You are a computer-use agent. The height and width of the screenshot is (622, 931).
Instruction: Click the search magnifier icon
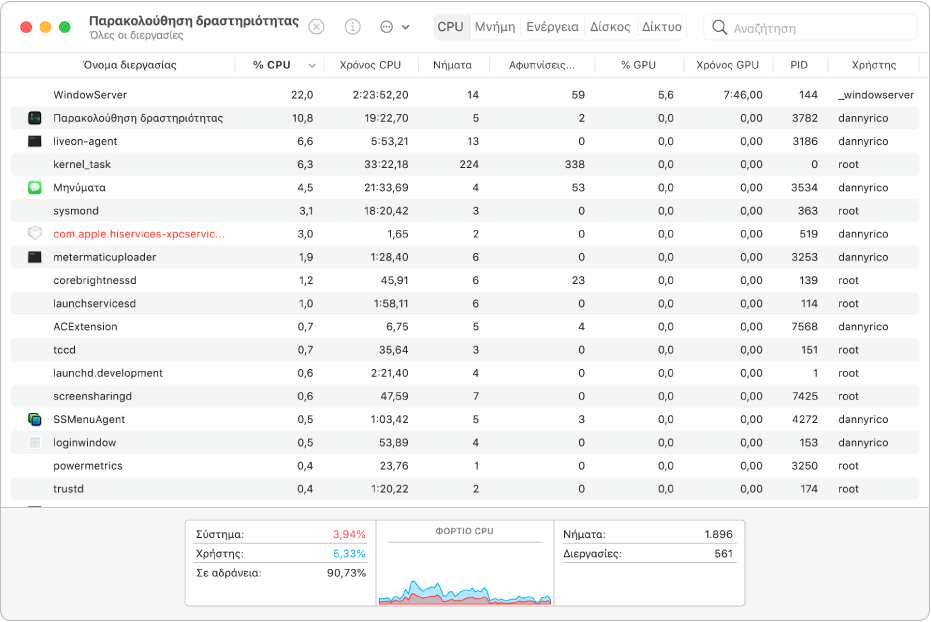tap(719, 27)
